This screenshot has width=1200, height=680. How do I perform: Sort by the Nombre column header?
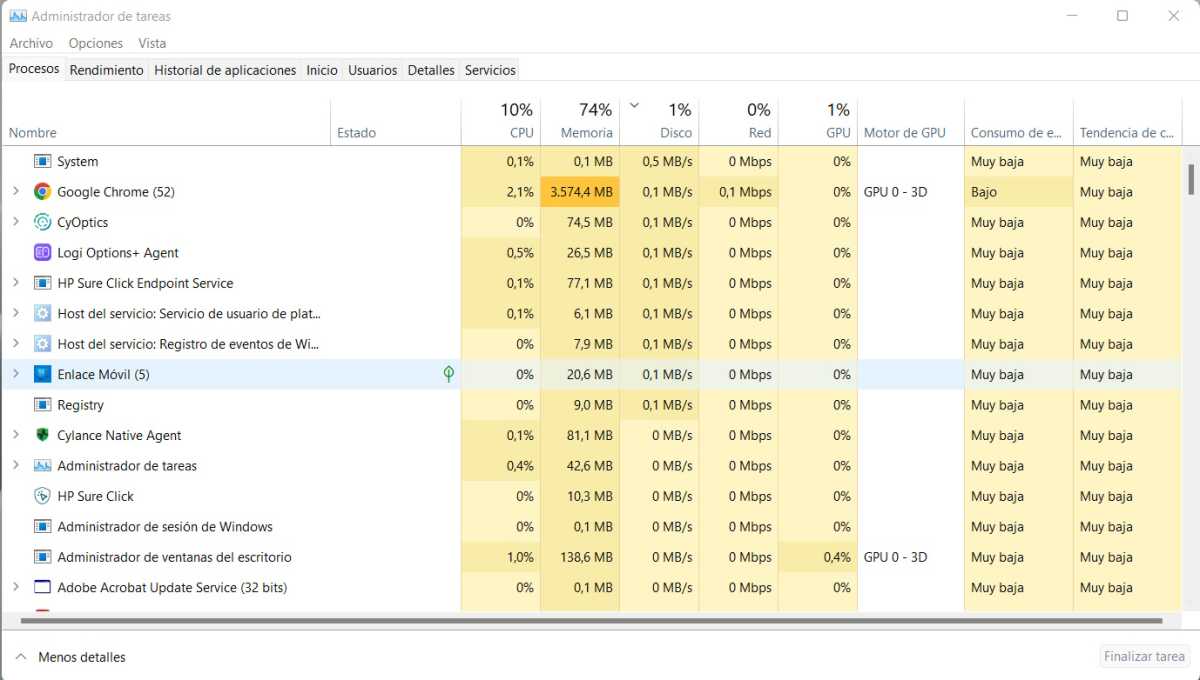[x=166, y=122]
